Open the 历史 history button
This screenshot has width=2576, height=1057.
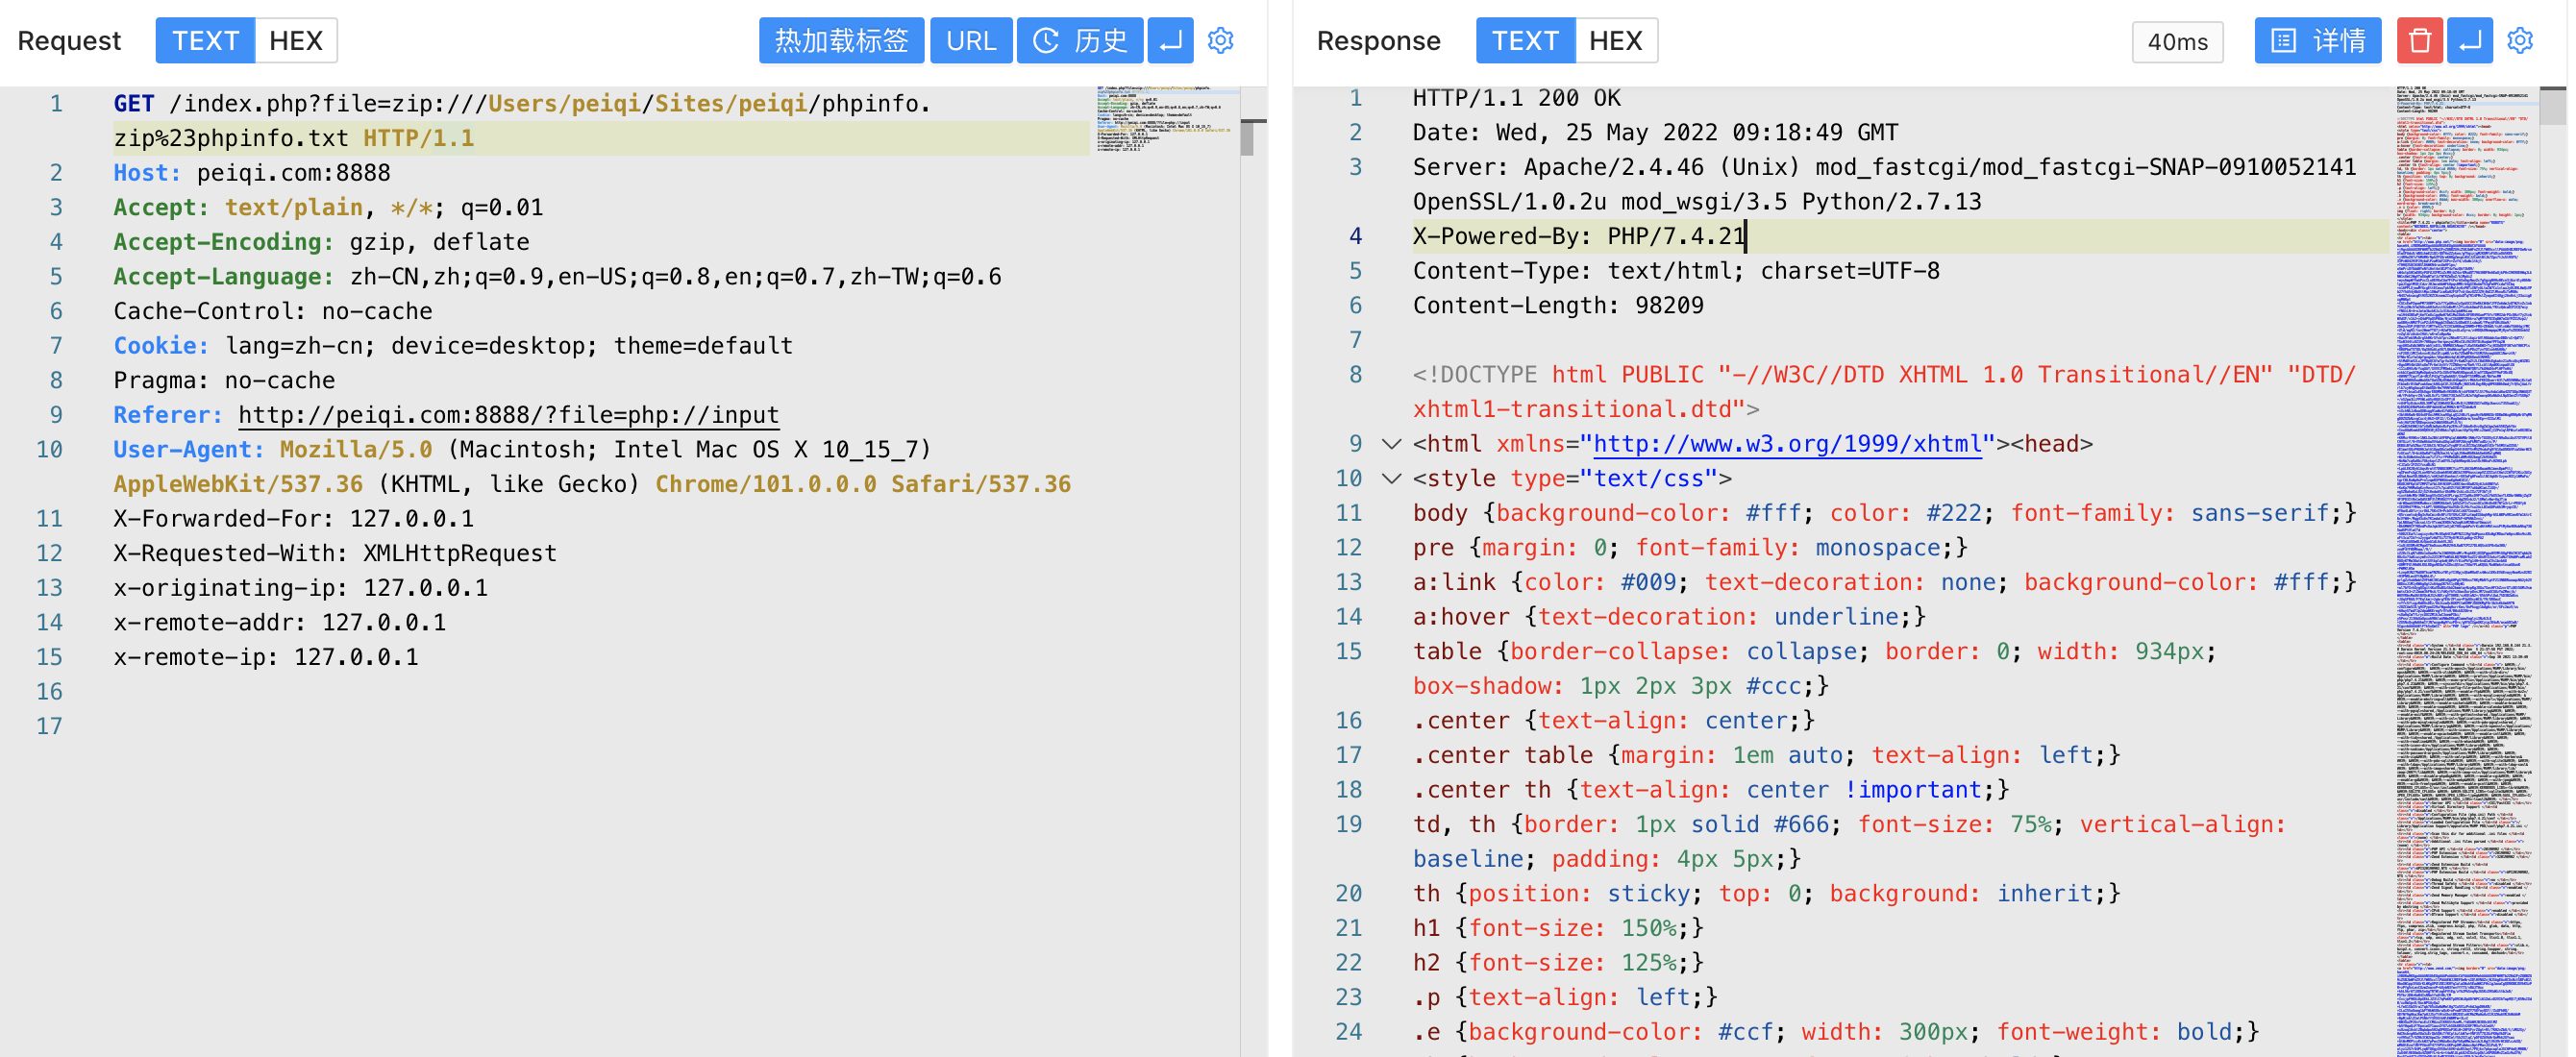click(1080, 41)
